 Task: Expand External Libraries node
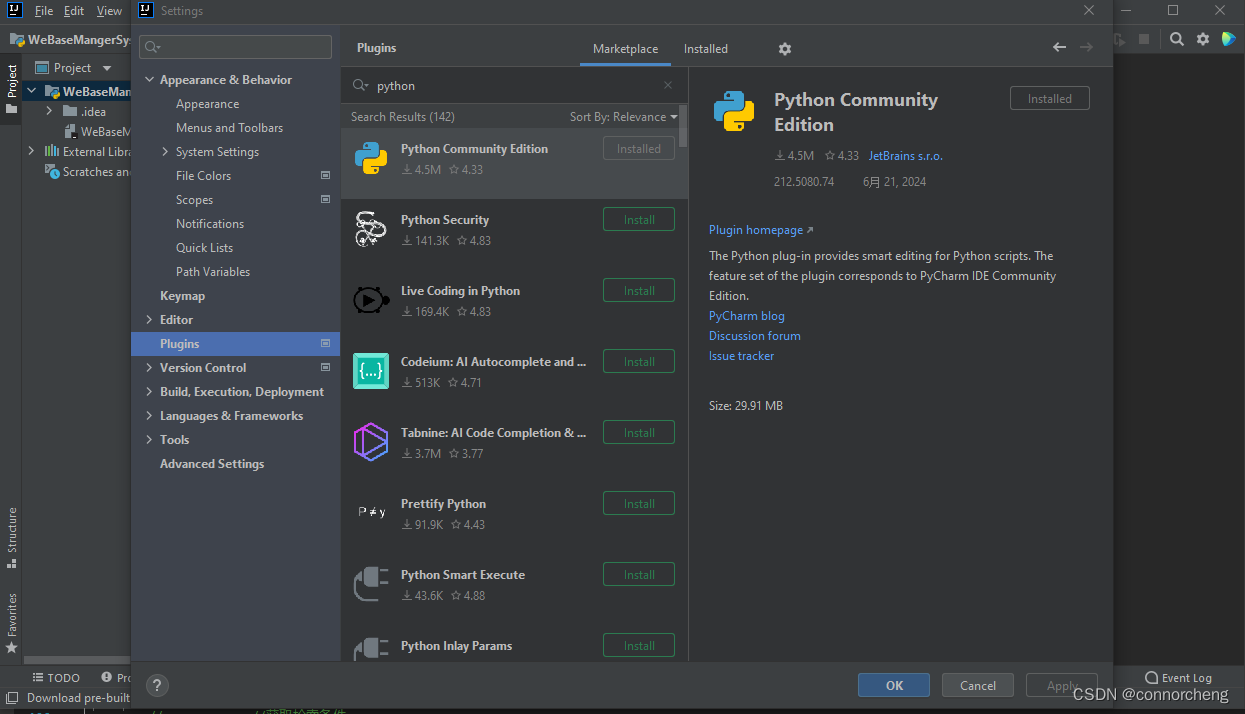[x=31, y=151]
